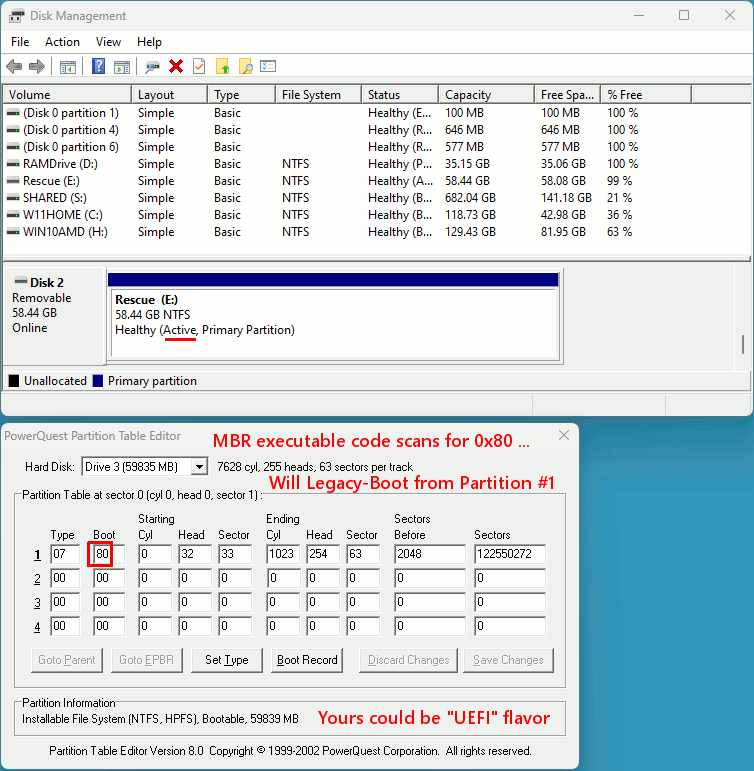Click the Properties checkmark page icon
Image resolution: width=754 pixels, height=771 pixels.
tap(199, 66)
